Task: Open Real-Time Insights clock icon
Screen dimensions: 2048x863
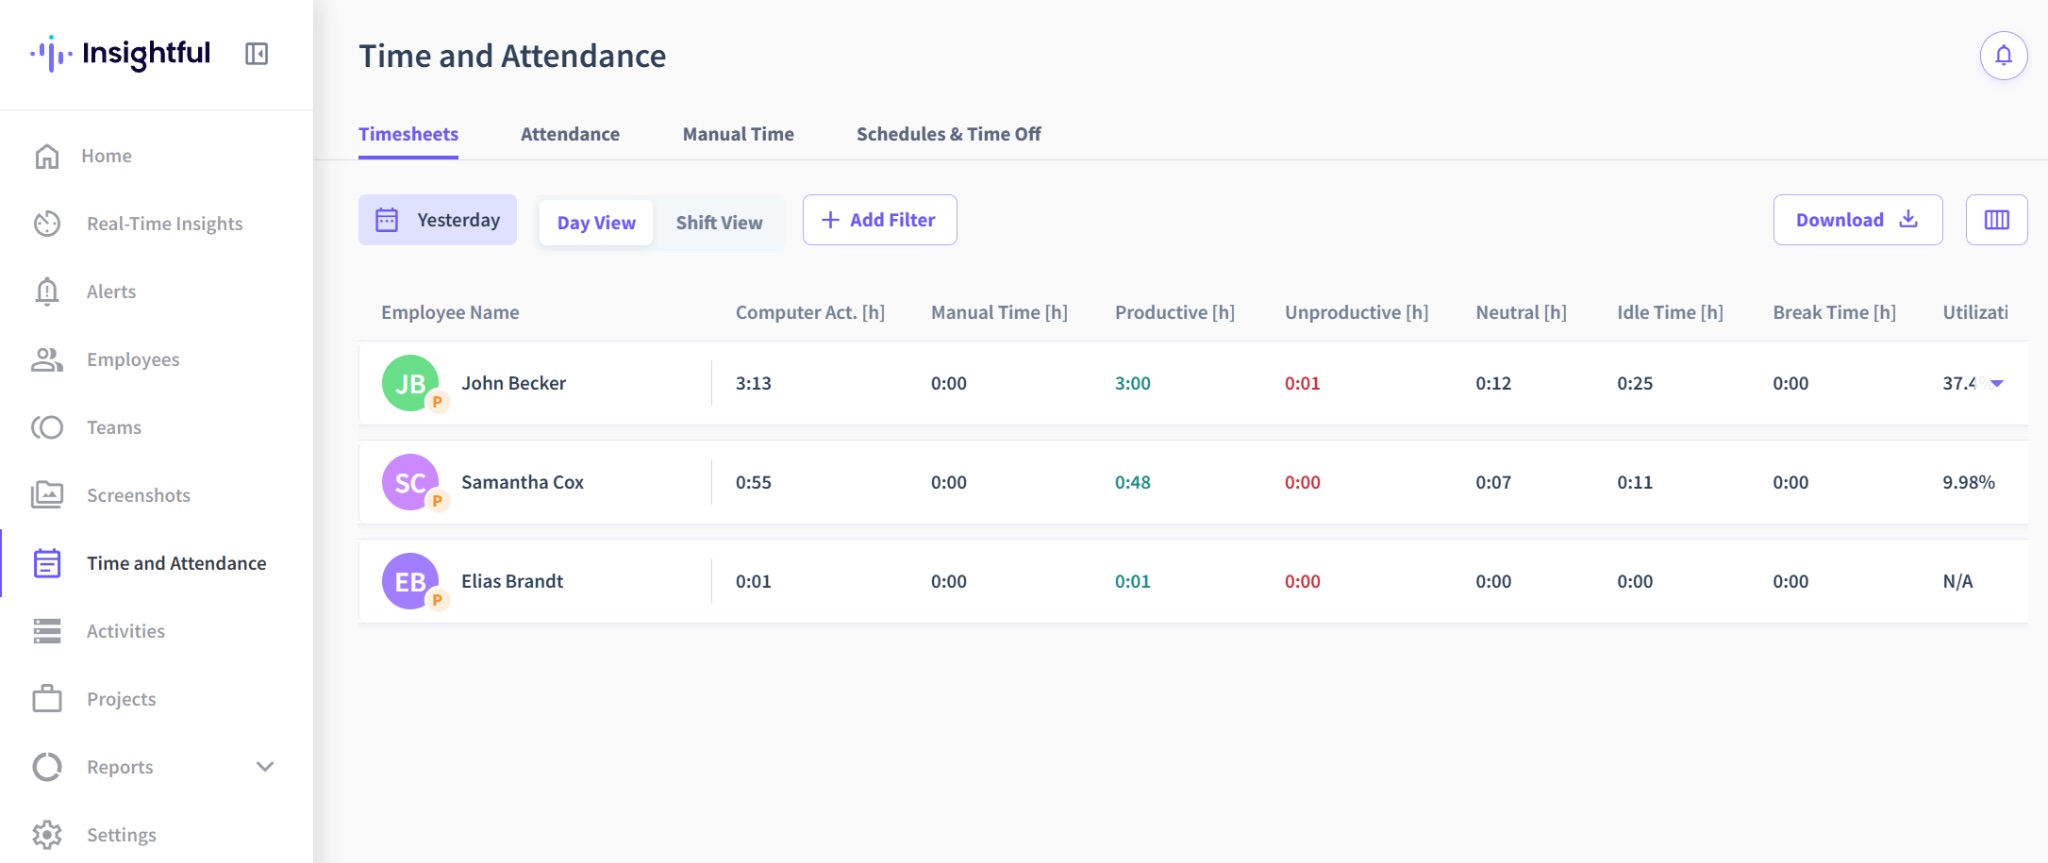Action: [x=47, y=224]
